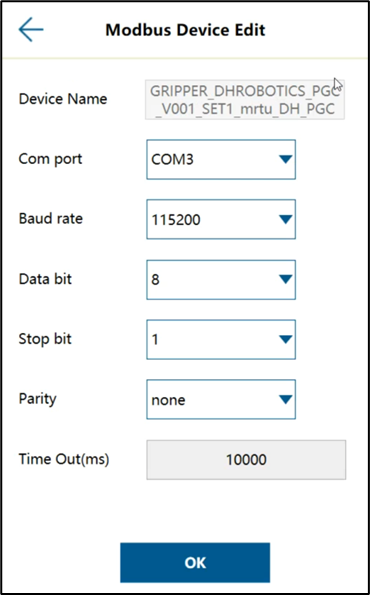Click the Parity value none
This screenshot has height=595, width=370.
168,400
